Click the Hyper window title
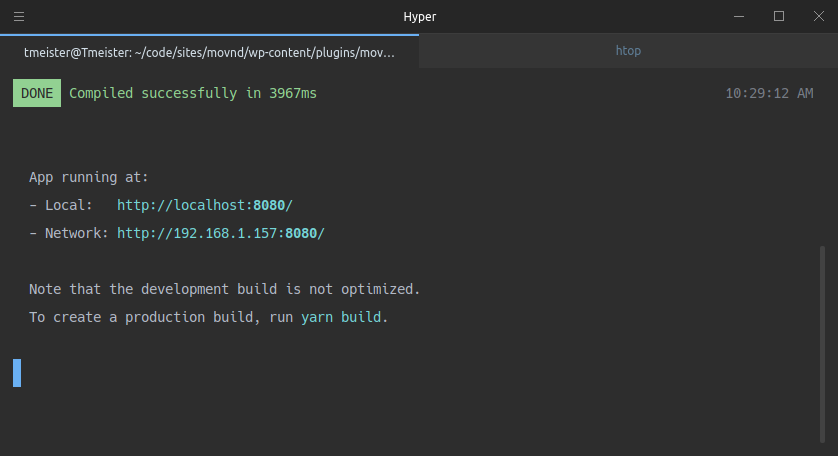The height and width of the screenshot is (456, 838). [420, 17]
